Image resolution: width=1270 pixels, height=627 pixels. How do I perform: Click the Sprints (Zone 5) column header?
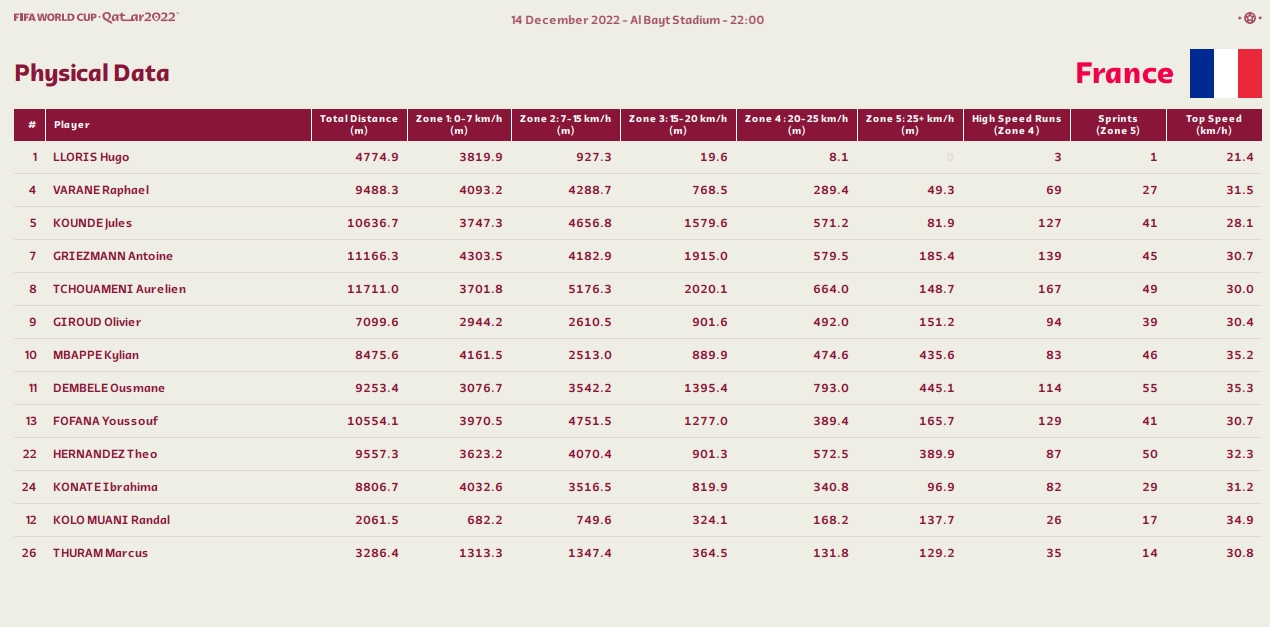(x=1118, y=125)
